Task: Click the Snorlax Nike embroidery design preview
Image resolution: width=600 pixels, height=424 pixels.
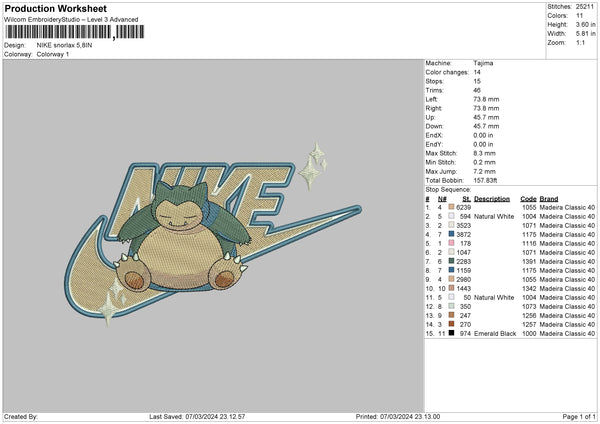Action: click(x=213, y=234)
